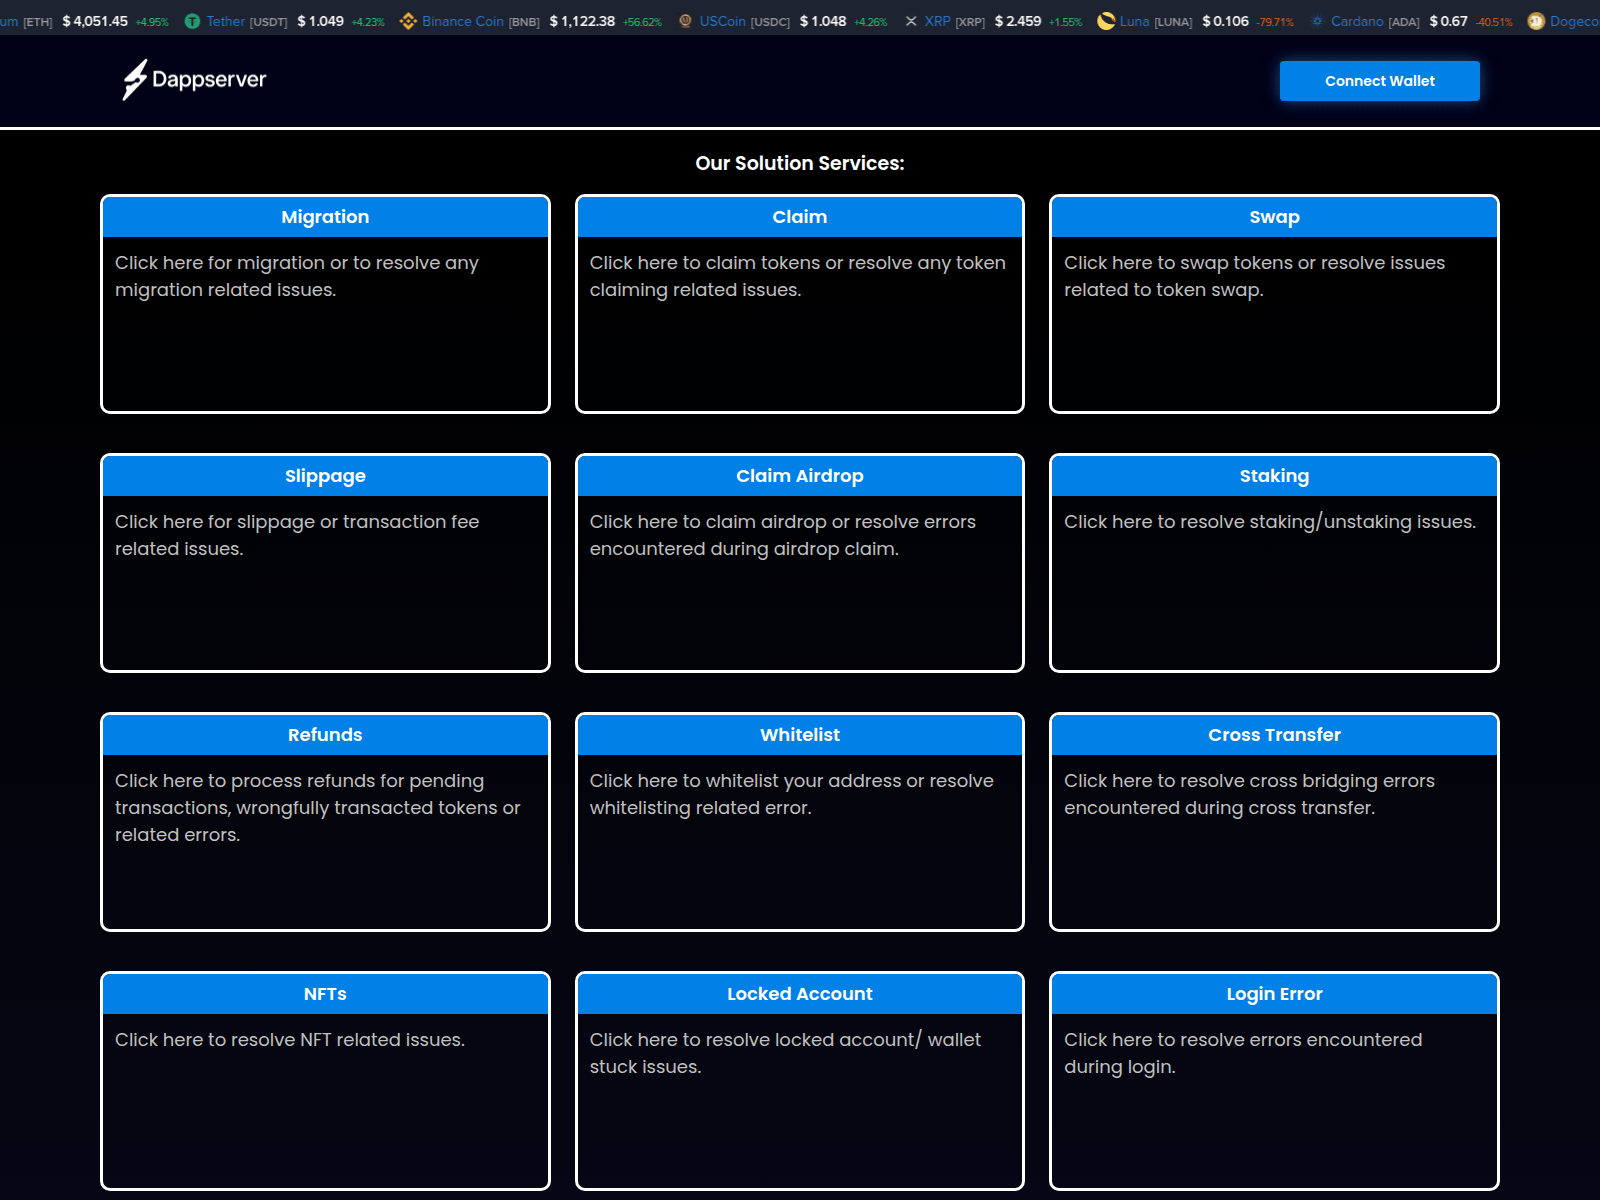
Task: Click the Tether coin icon in ticker
Action: click(x=192, y=21)
